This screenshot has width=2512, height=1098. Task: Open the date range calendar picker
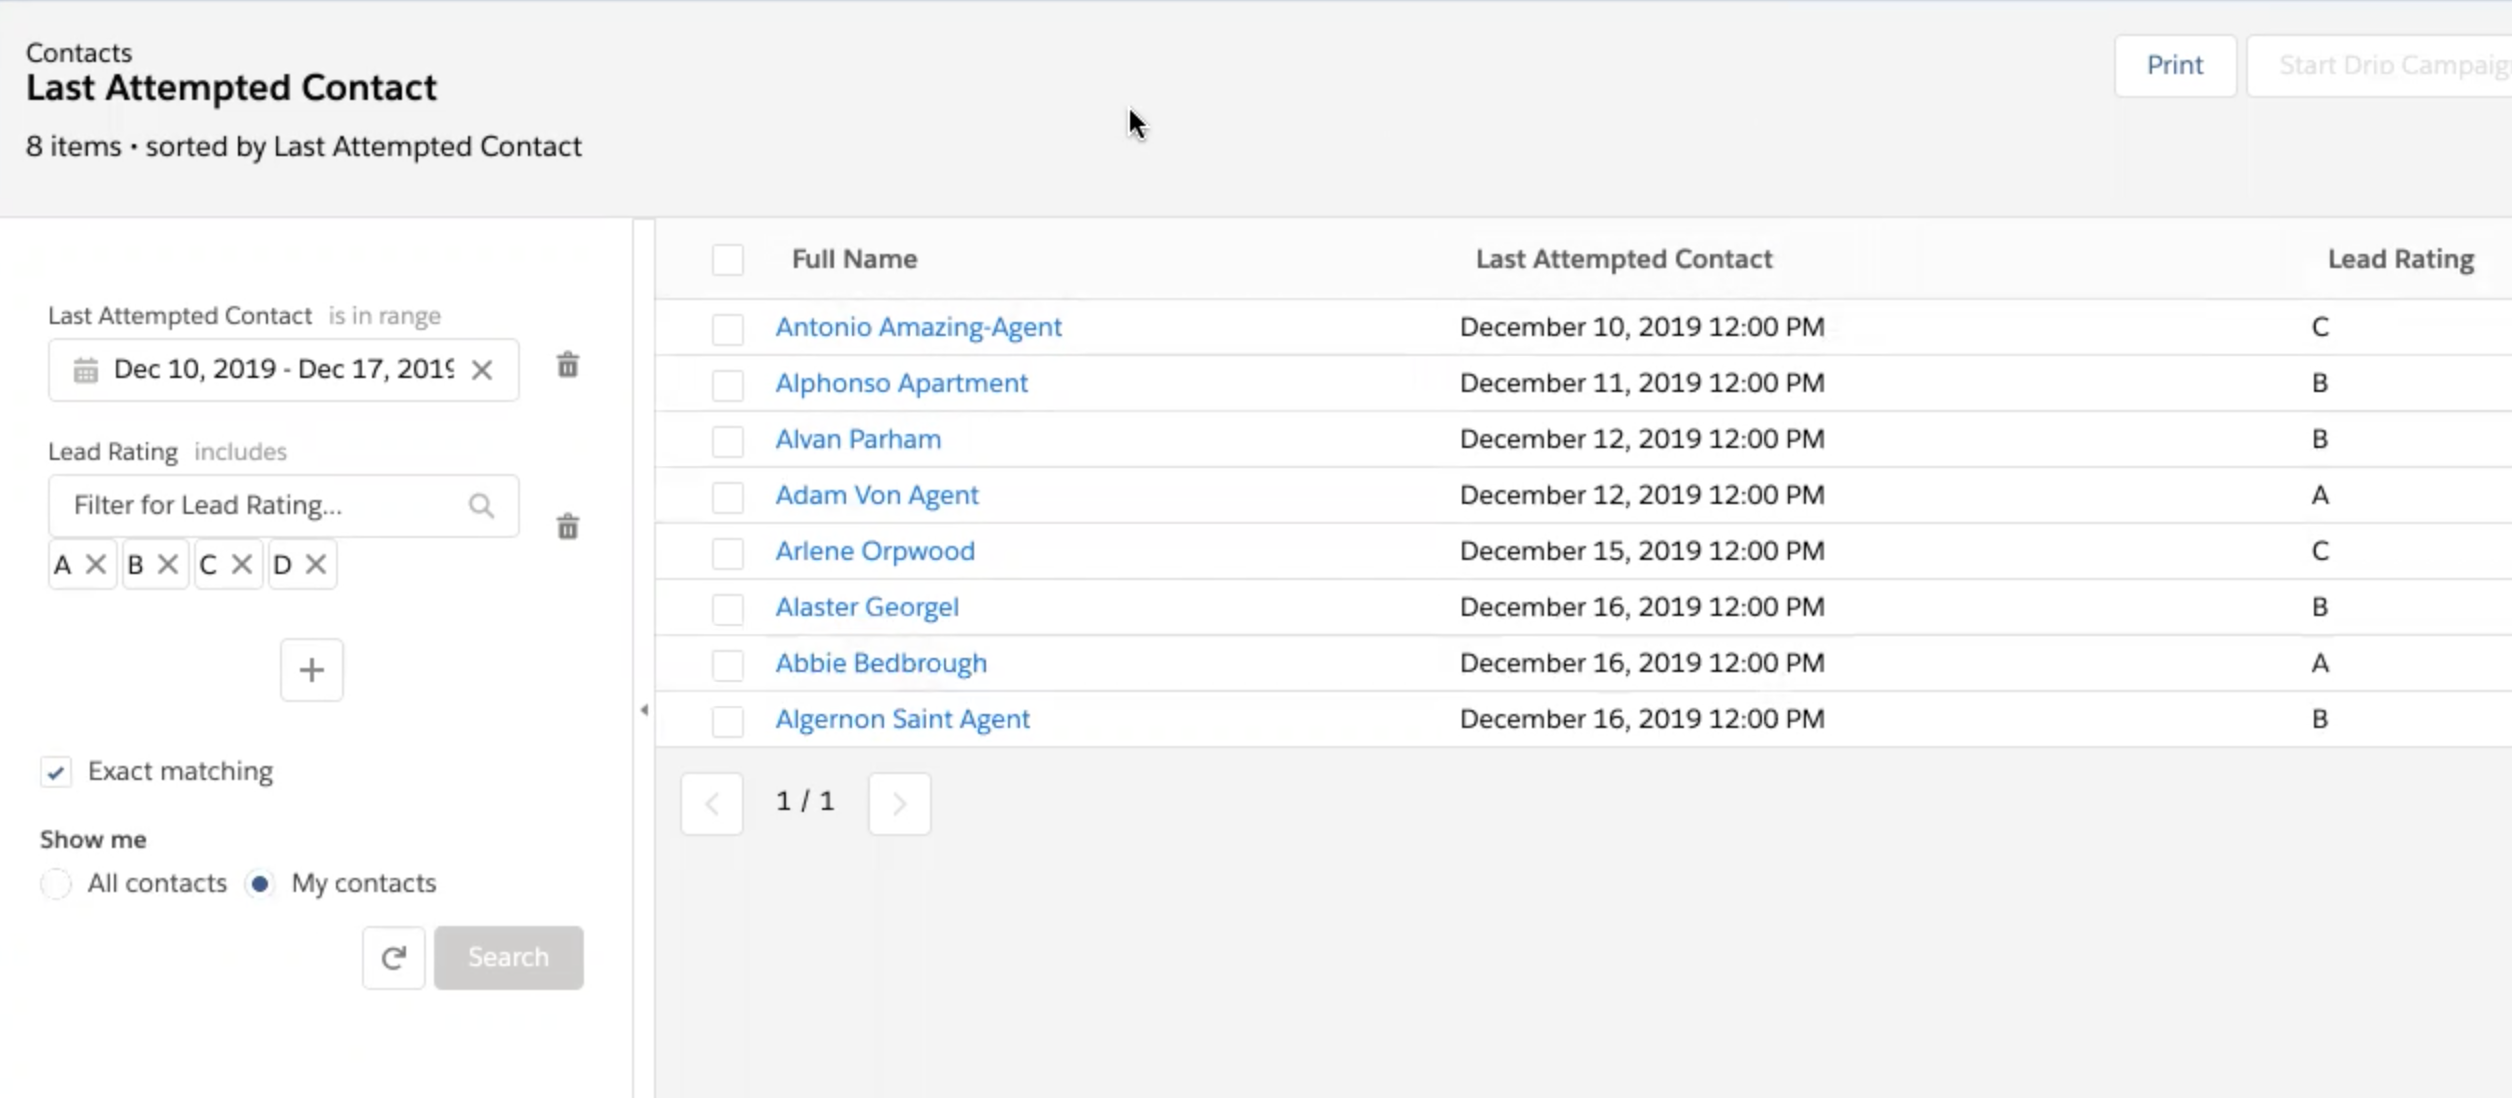[x=86, y=369]
